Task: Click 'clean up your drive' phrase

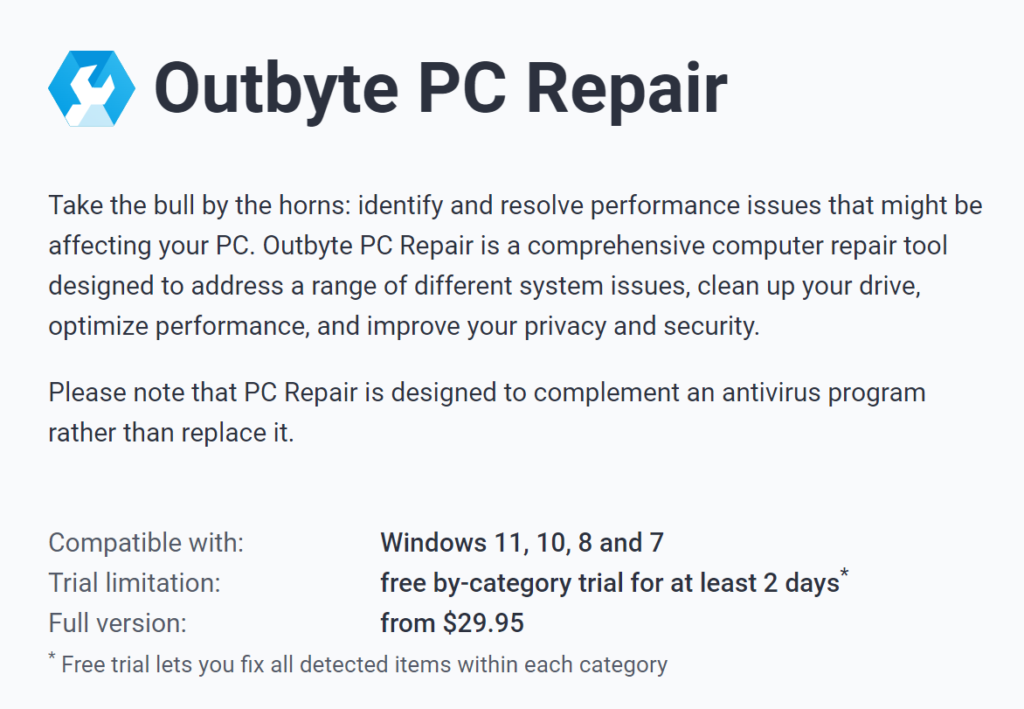Action: click(x=807, y=286)
